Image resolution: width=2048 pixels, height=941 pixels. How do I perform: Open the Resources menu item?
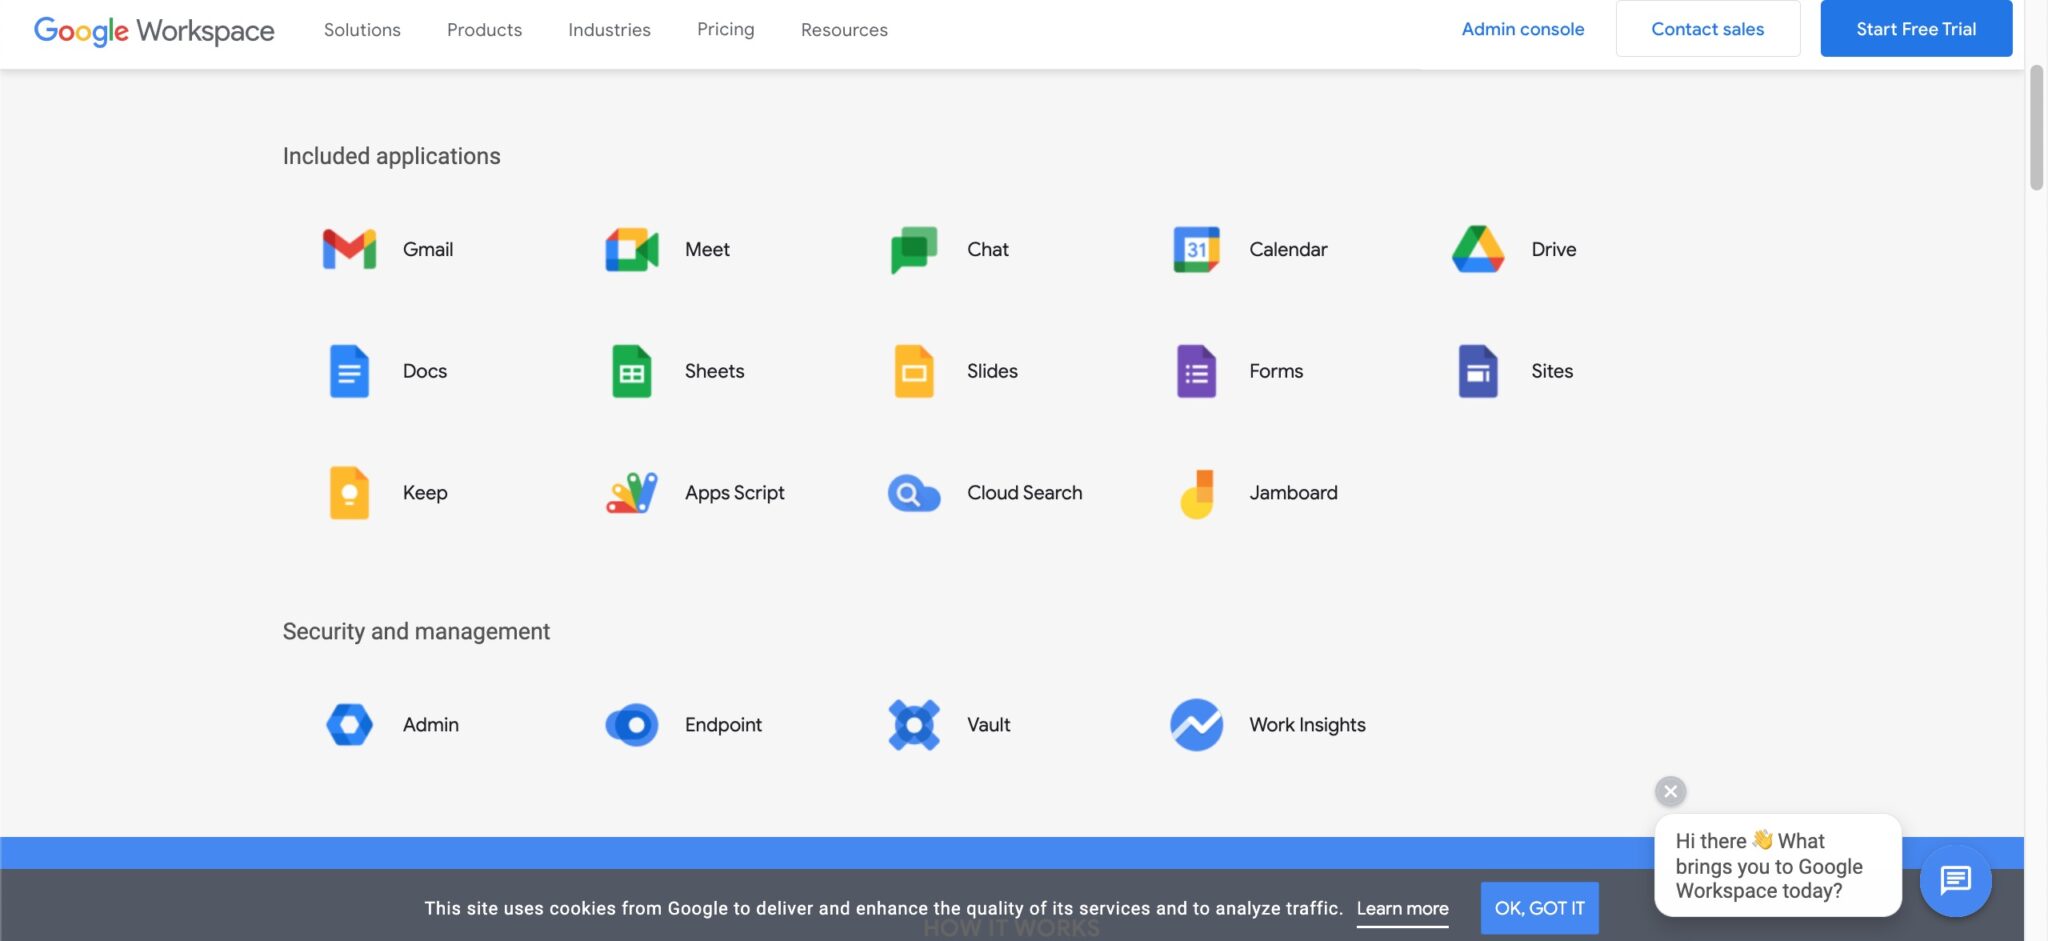[843, 29]
